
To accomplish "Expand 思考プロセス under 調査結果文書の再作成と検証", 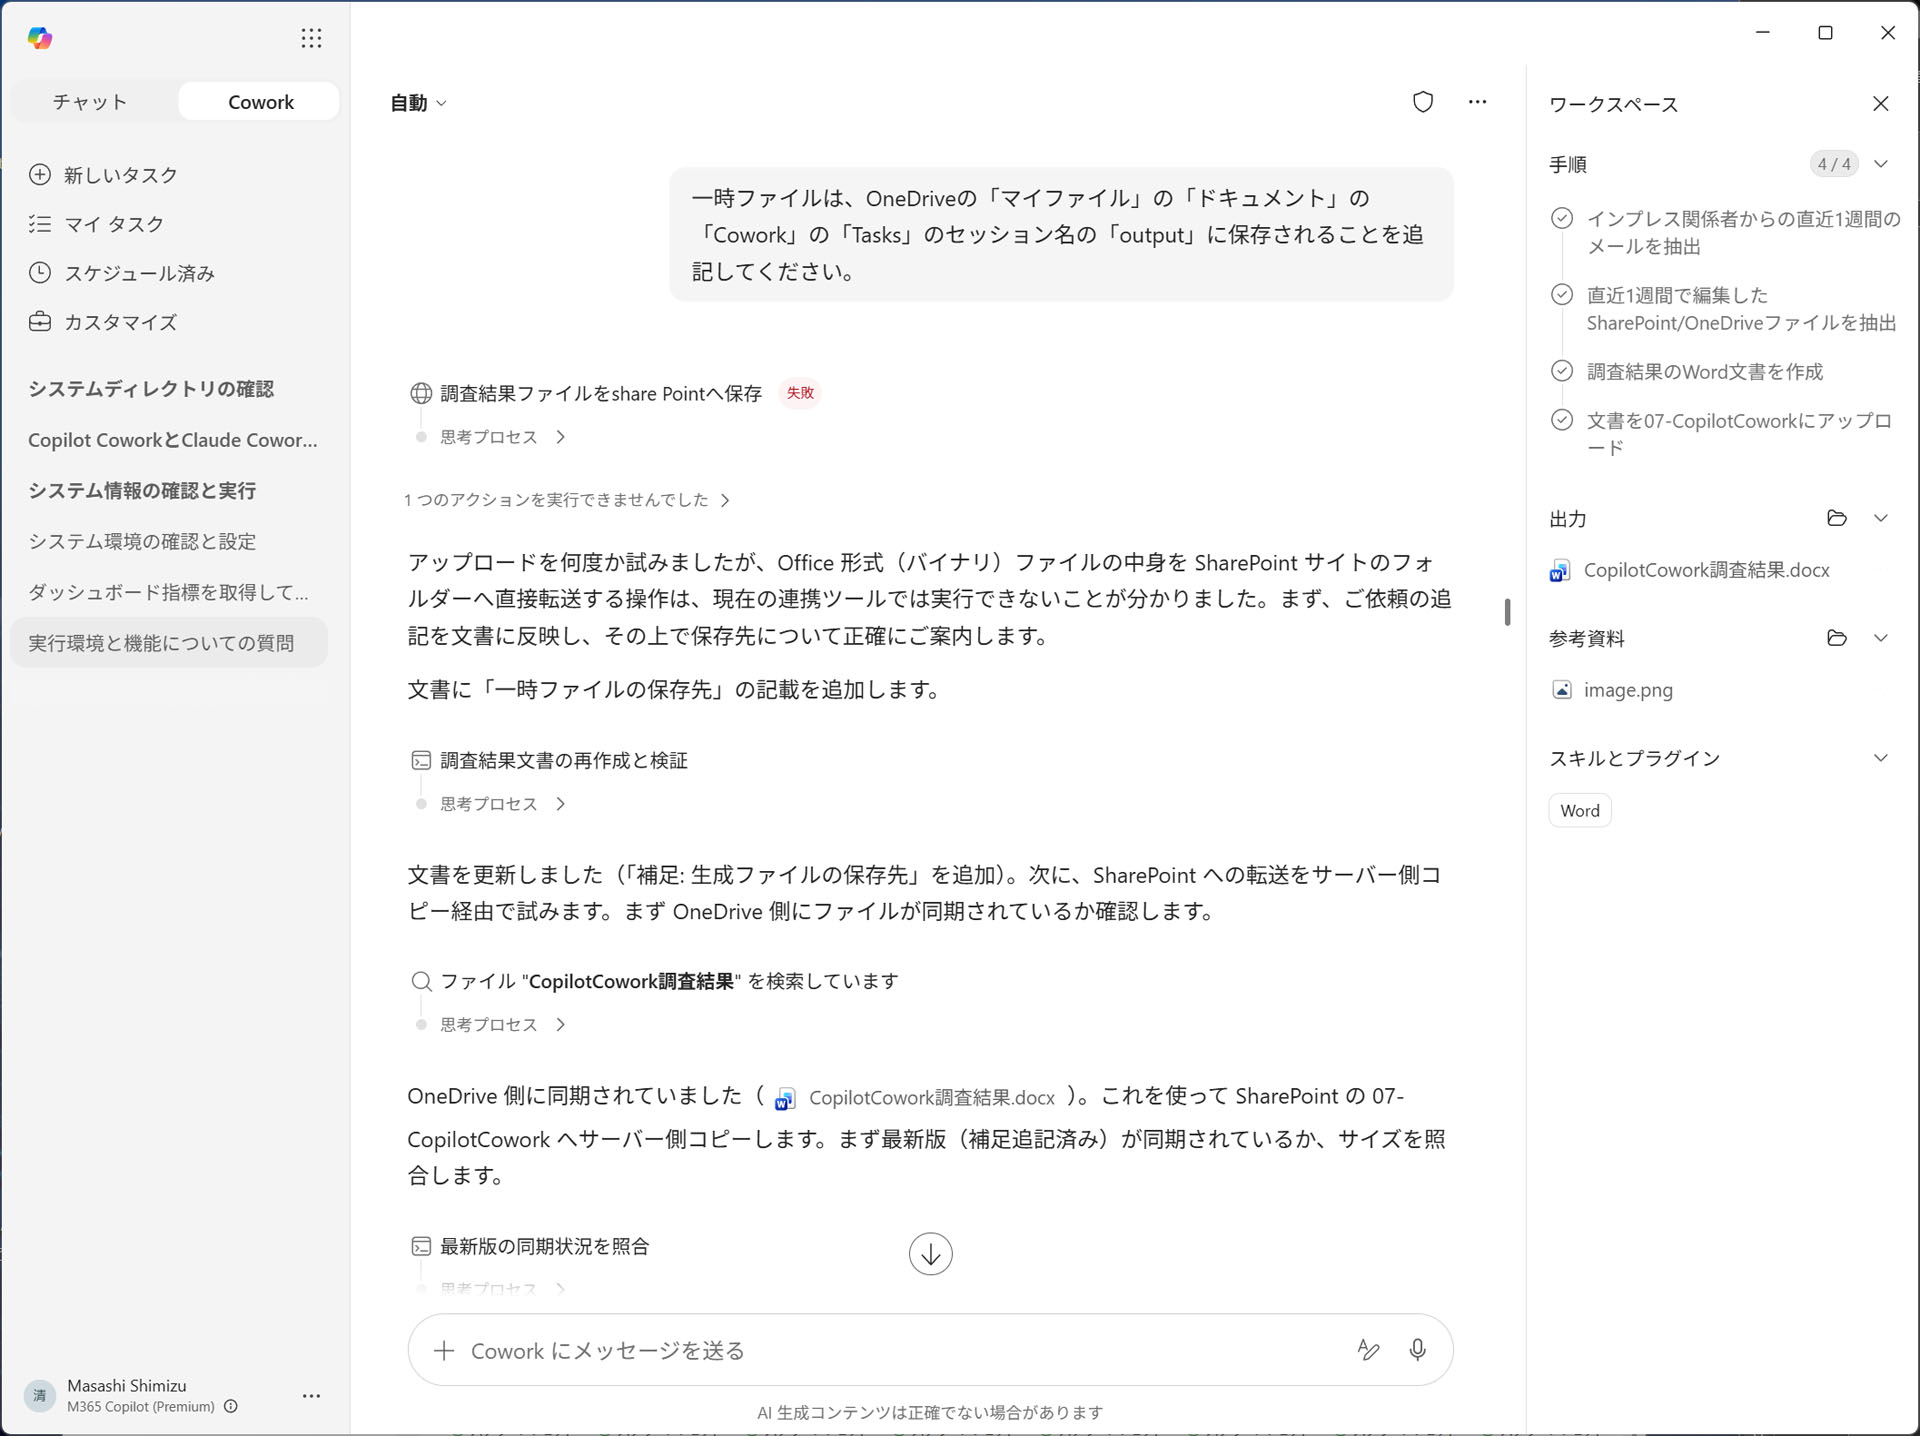I will (x=503, y=804).
